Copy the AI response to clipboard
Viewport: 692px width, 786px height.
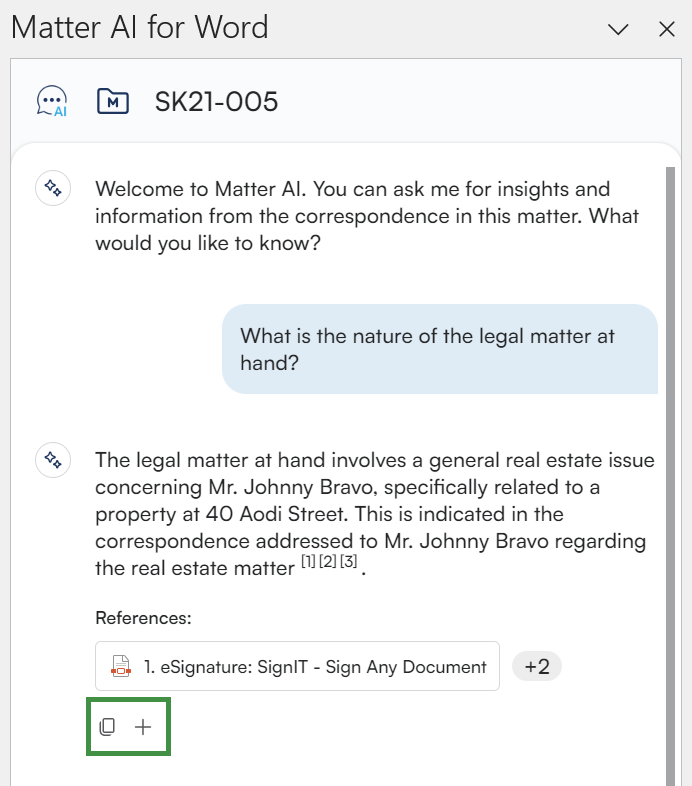[x=107, y=727]
